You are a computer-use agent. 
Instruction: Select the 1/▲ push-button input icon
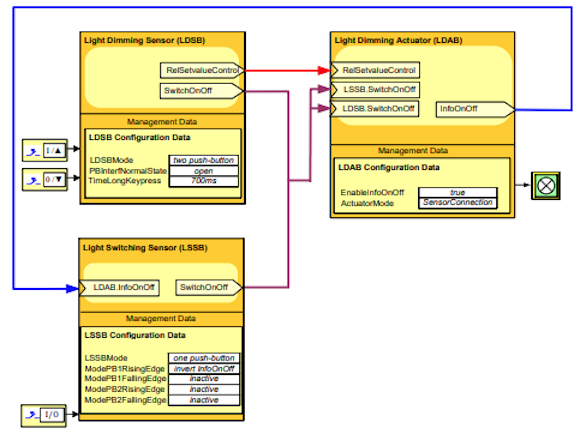[x=45, y=150]
